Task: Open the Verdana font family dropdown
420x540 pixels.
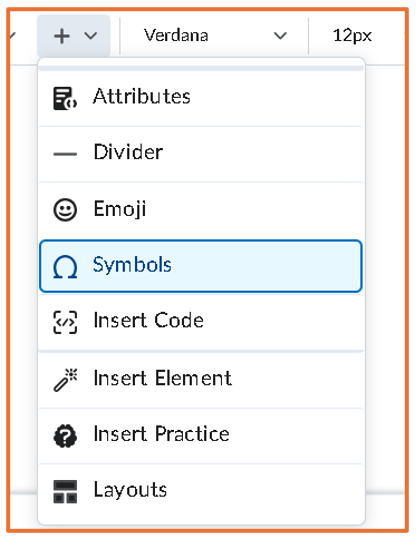Action: 215,35
